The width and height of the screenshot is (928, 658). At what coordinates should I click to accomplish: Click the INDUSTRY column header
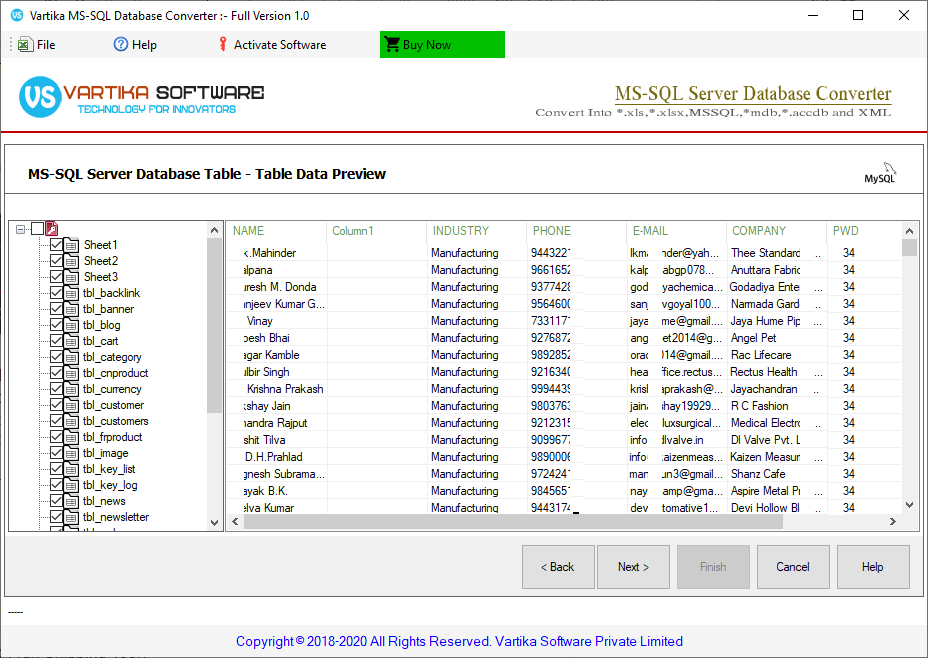pos(476,231)
